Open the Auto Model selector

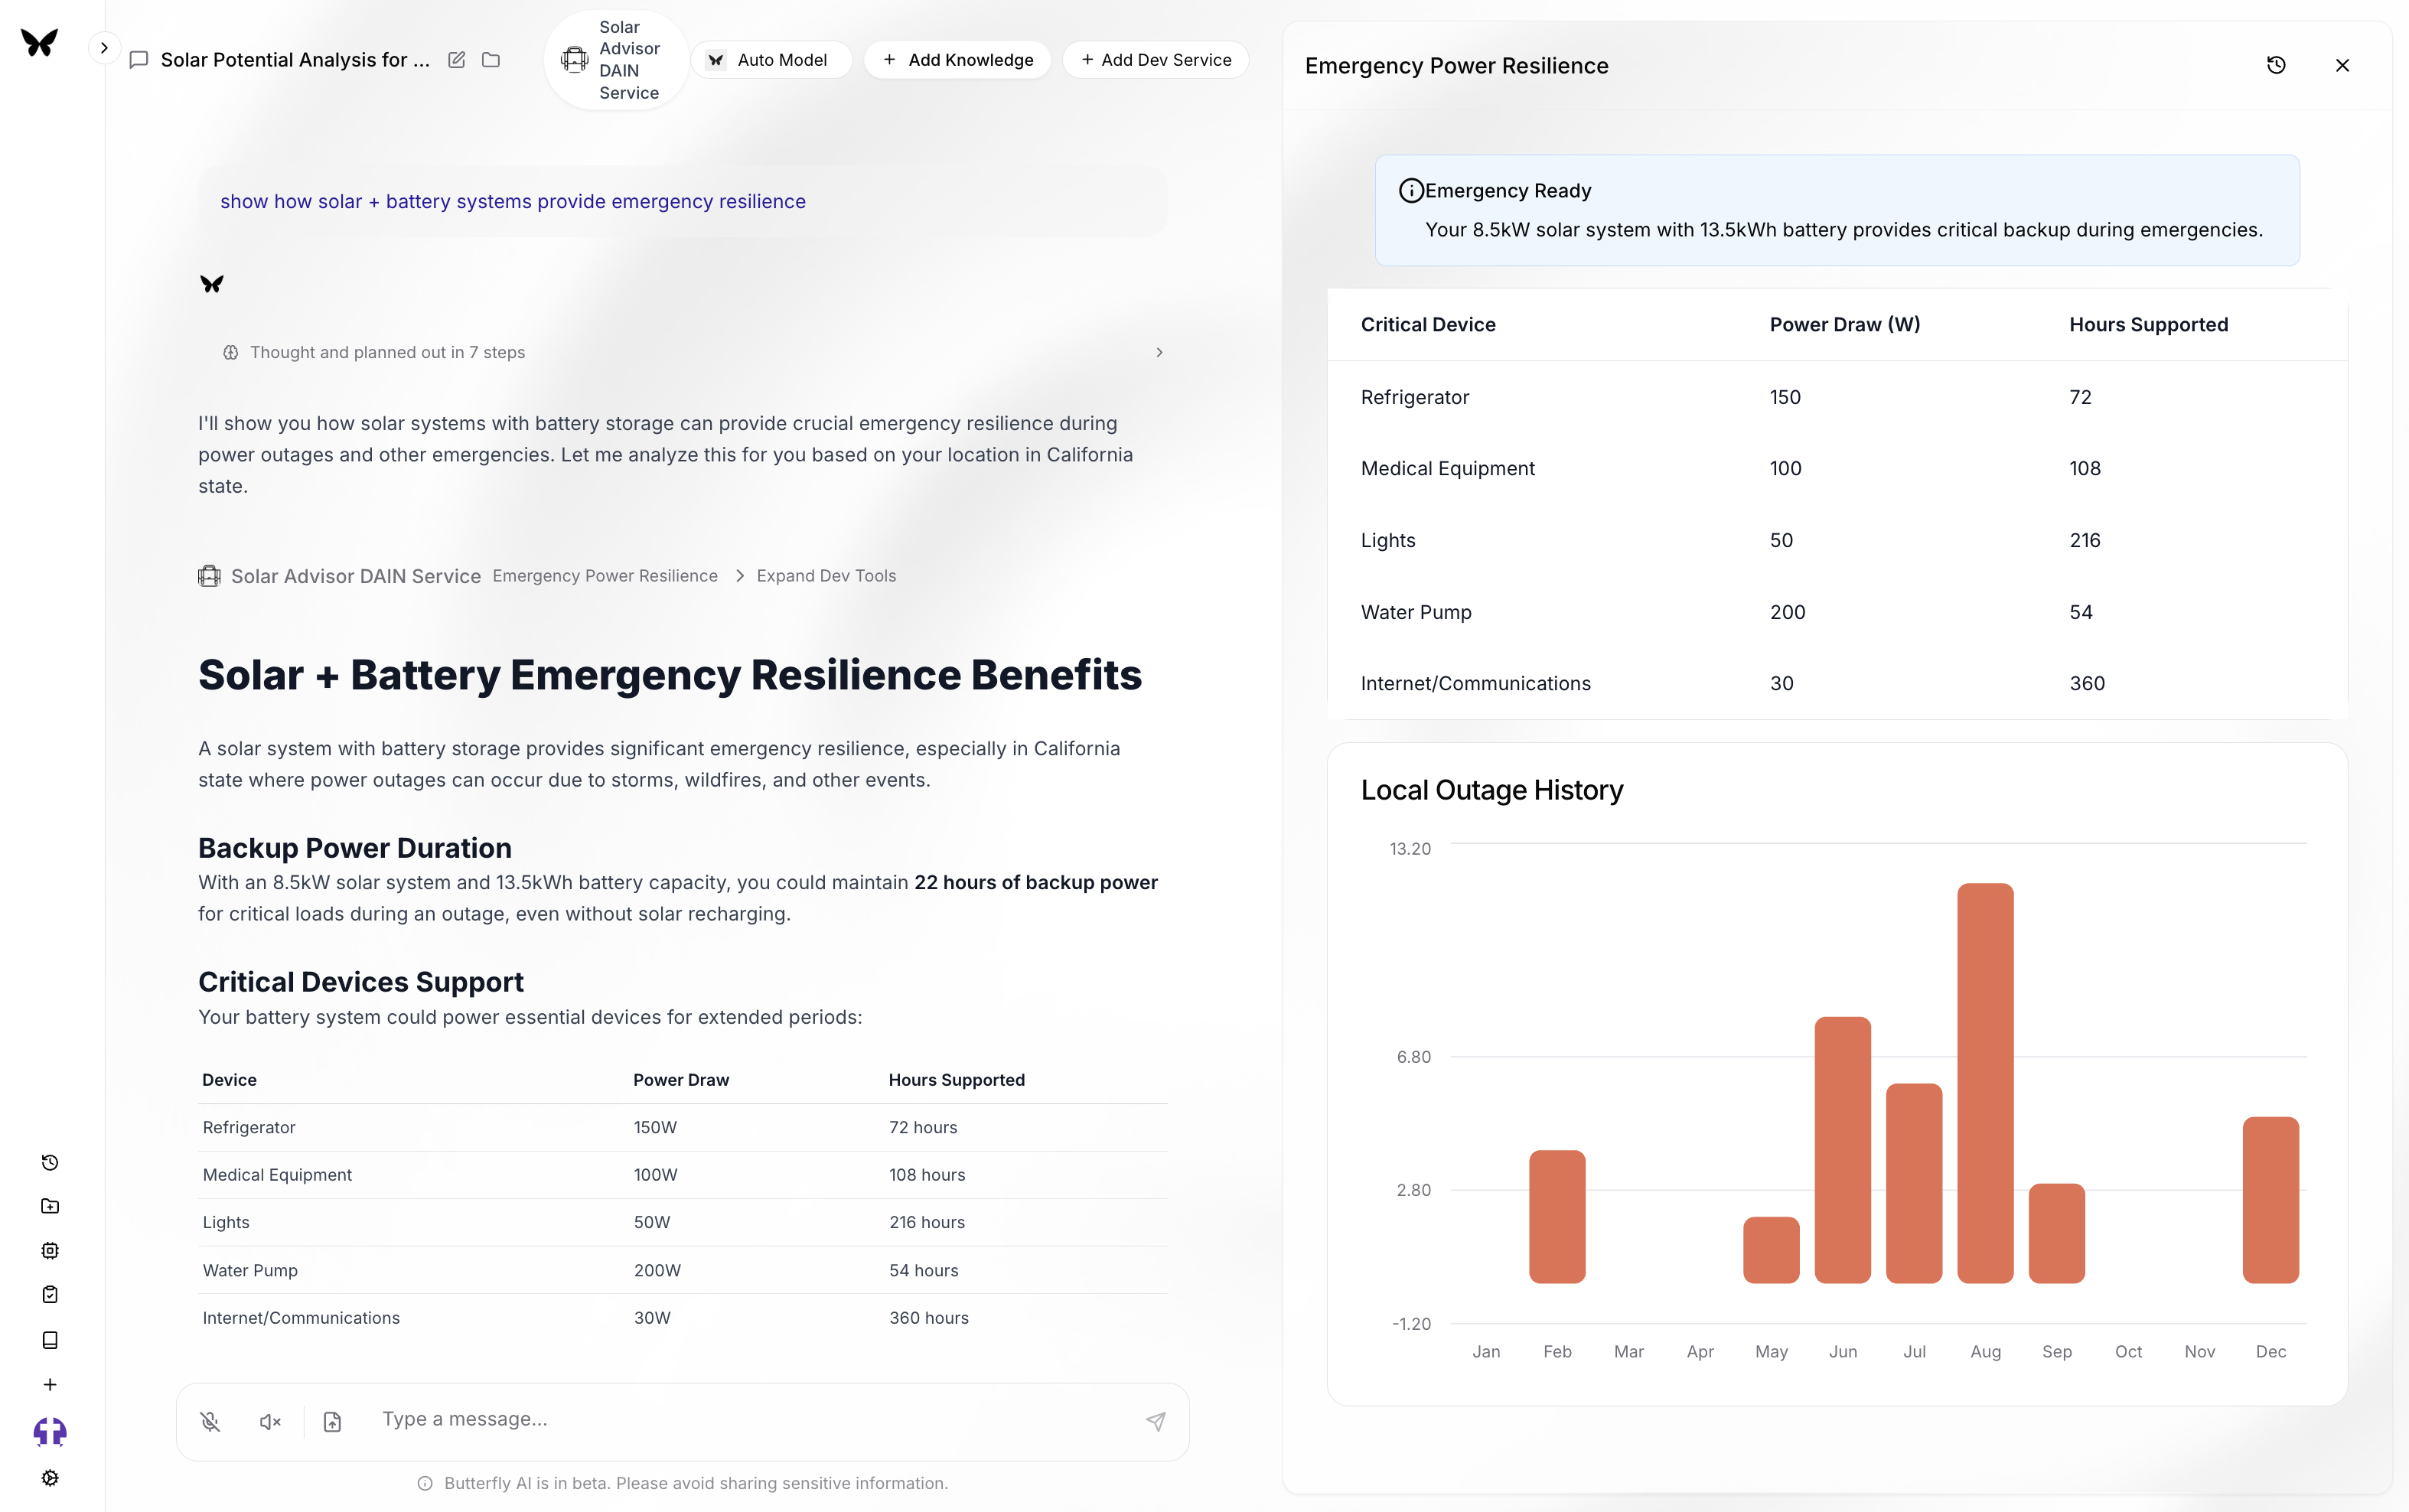770,60
